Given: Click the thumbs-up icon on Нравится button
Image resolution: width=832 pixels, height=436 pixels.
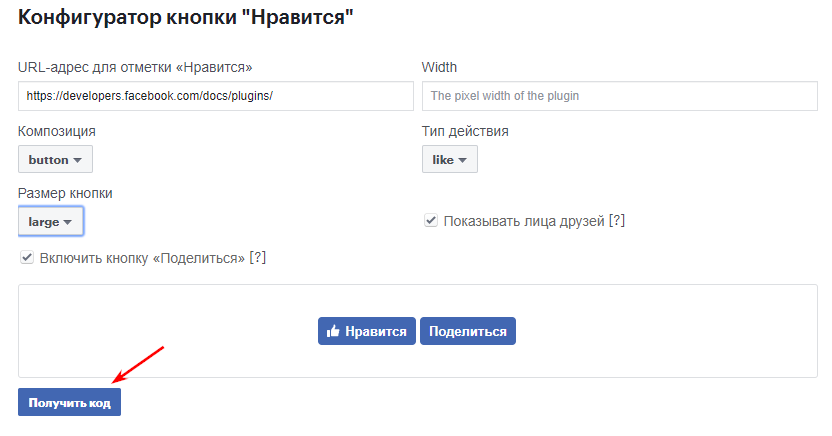Looking at the screenshot, I should (333, 331).
